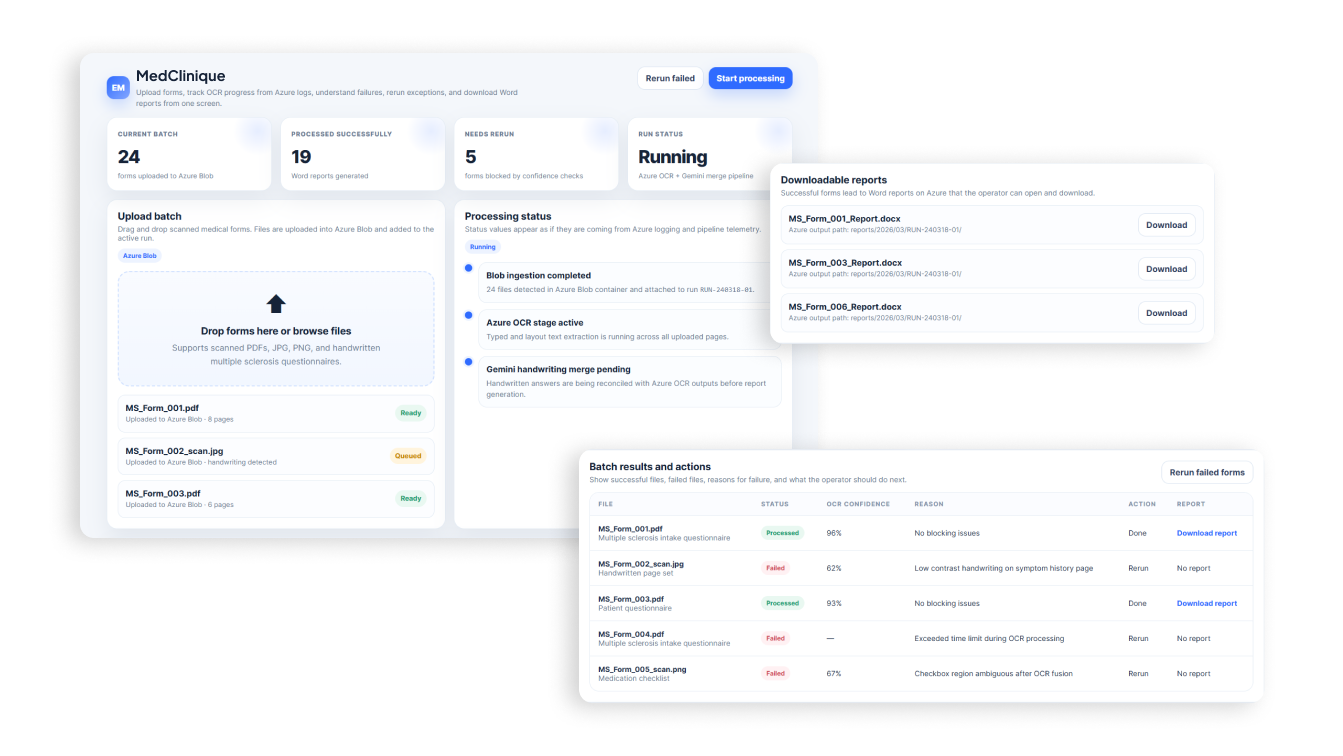The width and height of the screenshot is (1343, 756).
Task: Click the upload arrow icon
Action: click(x=276, y=304)
